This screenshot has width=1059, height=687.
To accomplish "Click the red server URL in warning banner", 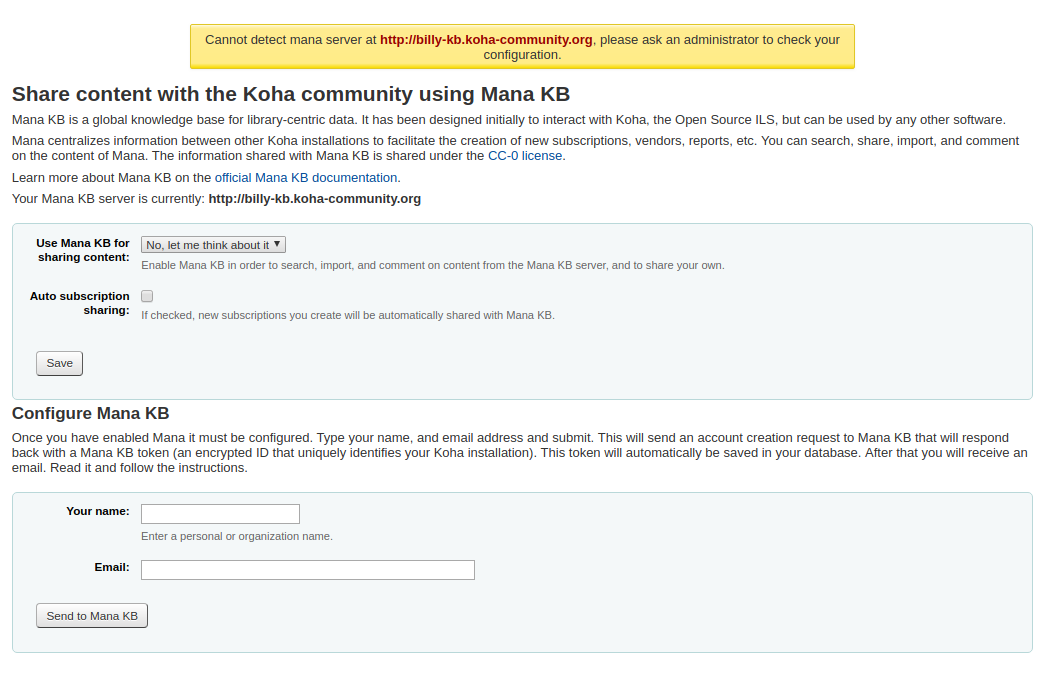I will (486, 40).
